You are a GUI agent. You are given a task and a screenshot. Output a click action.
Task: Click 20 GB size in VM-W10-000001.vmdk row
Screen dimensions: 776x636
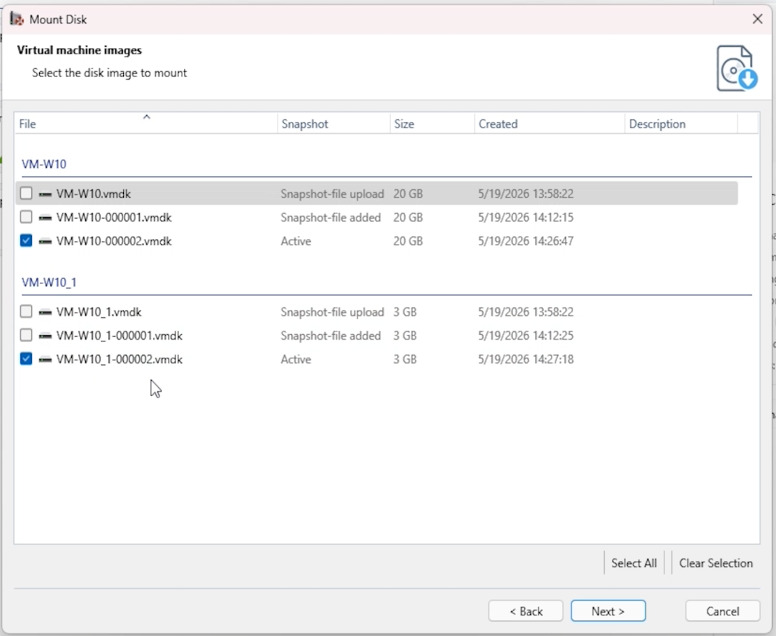coord(408,218)
